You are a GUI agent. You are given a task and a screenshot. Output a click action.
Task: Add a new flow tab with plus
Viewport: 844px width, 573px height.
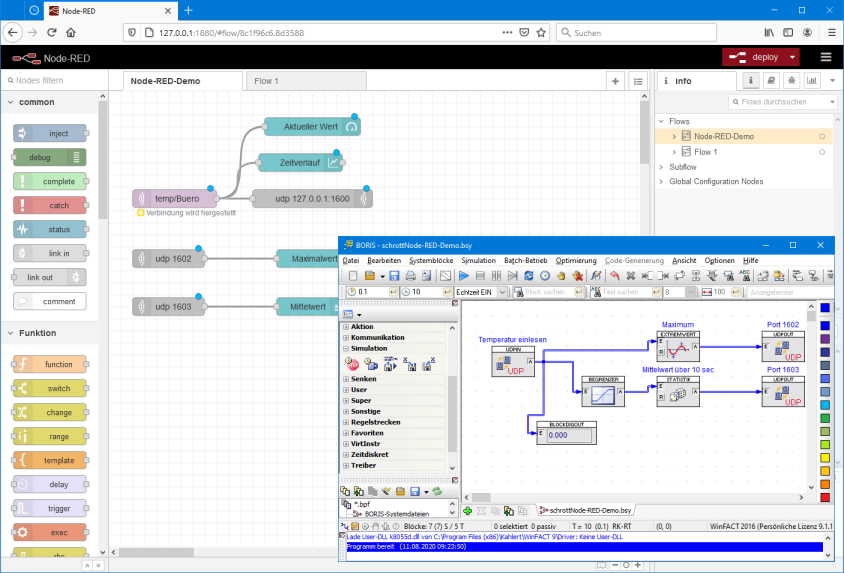pos(615,81)
